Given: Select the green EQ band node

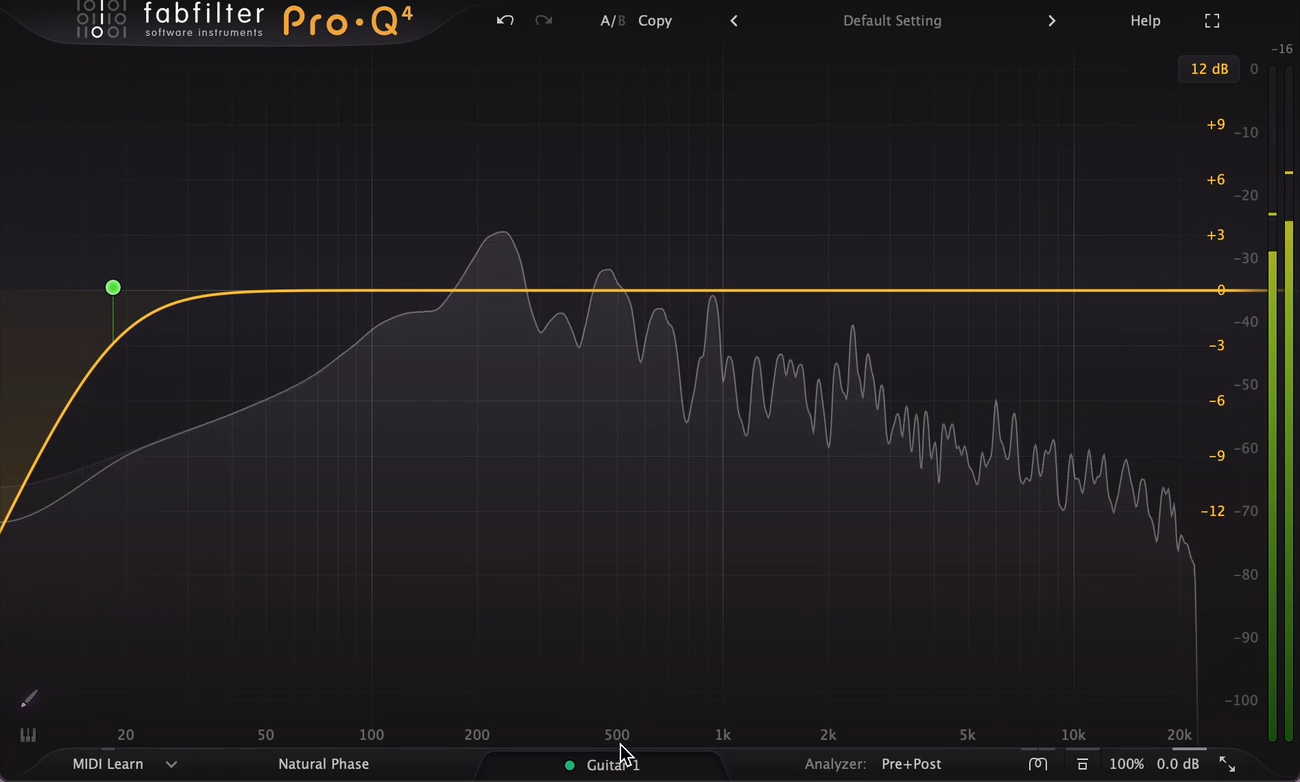Looking at the screenshot, I should tap(113, 288).
